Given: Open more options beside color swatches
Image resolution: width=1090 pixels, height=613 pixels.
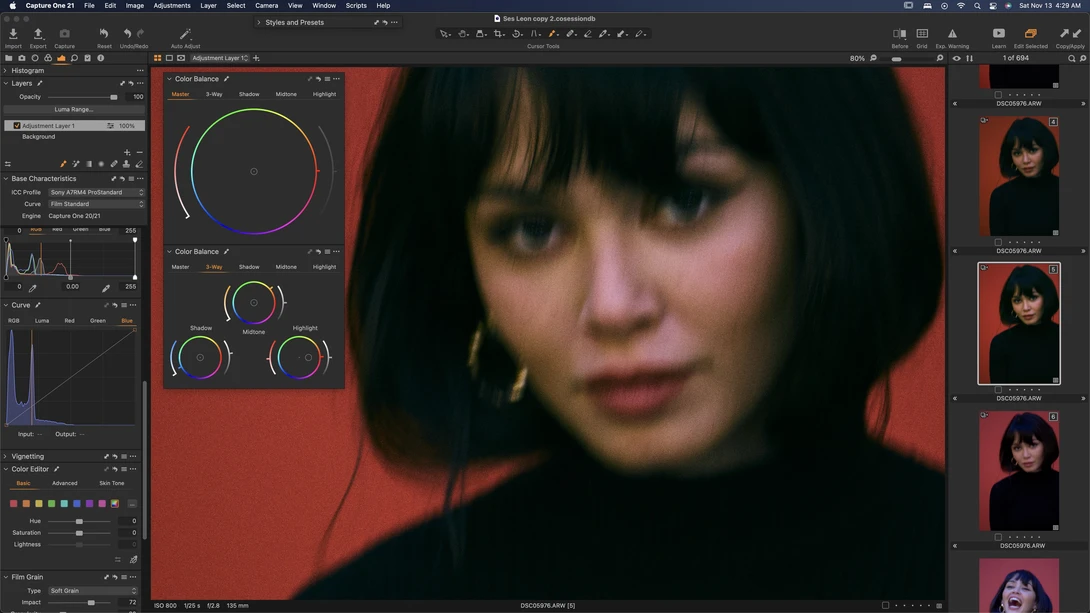Looking at the screenshot, I should coord(132,504).
